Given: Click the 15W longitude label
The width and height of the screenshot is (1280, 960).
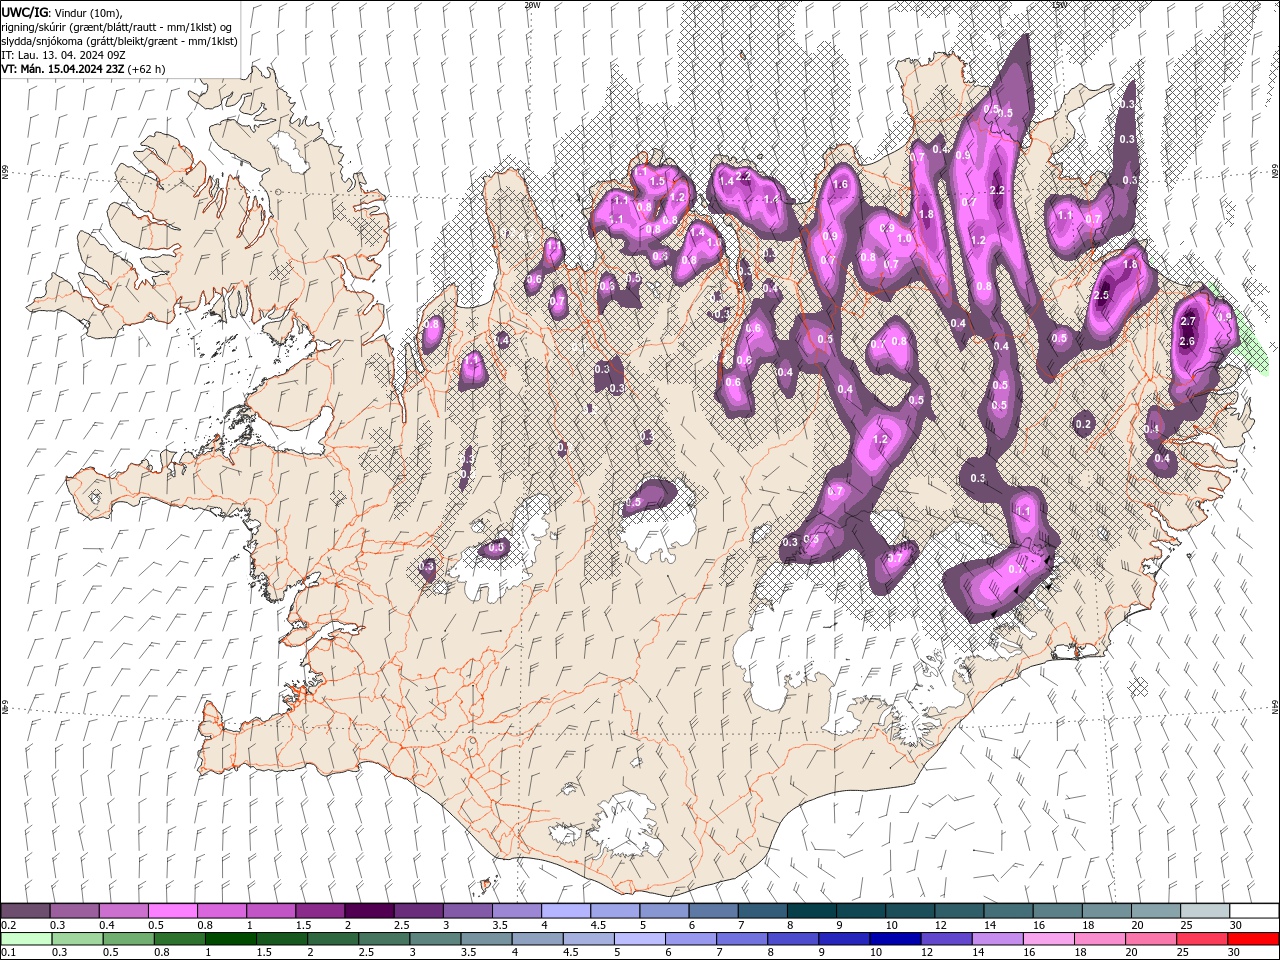Looking at the screenshot, I should tap(1059, 5).
